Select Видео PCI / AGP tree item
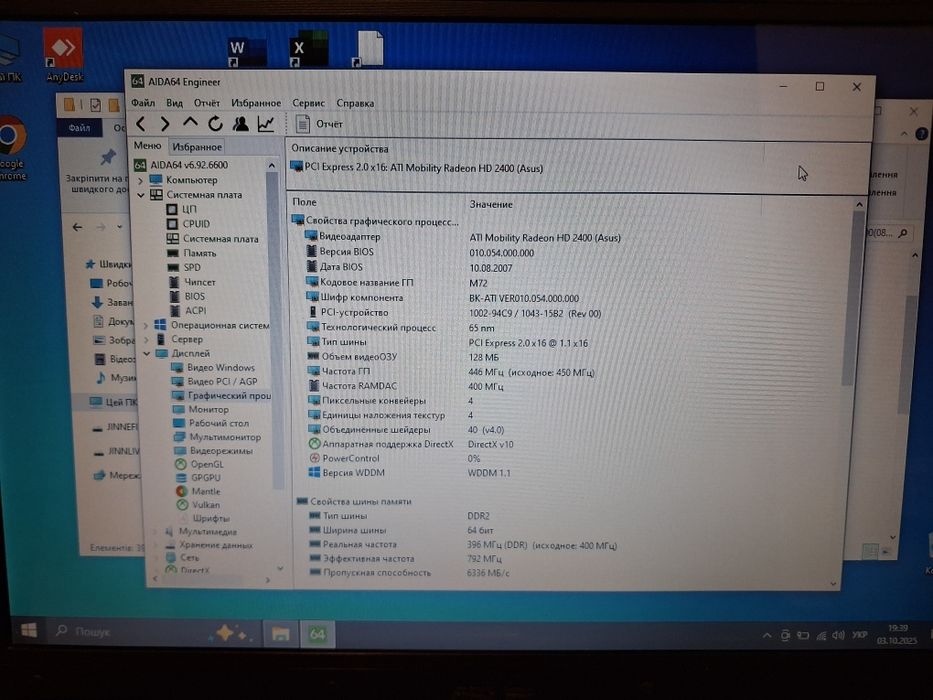 tap(214, 382)
